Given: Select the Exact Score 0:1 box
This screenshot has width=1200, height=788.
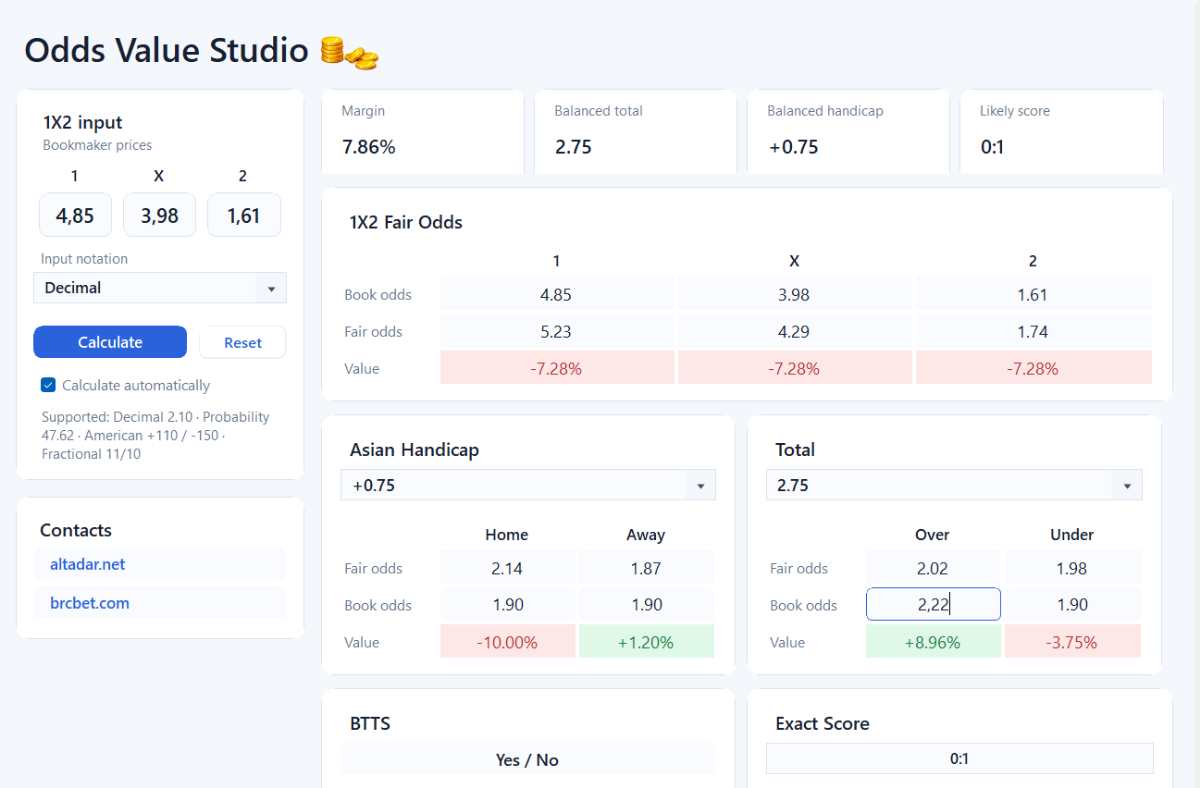Looking at the screenshot, I should click(960, 759).
